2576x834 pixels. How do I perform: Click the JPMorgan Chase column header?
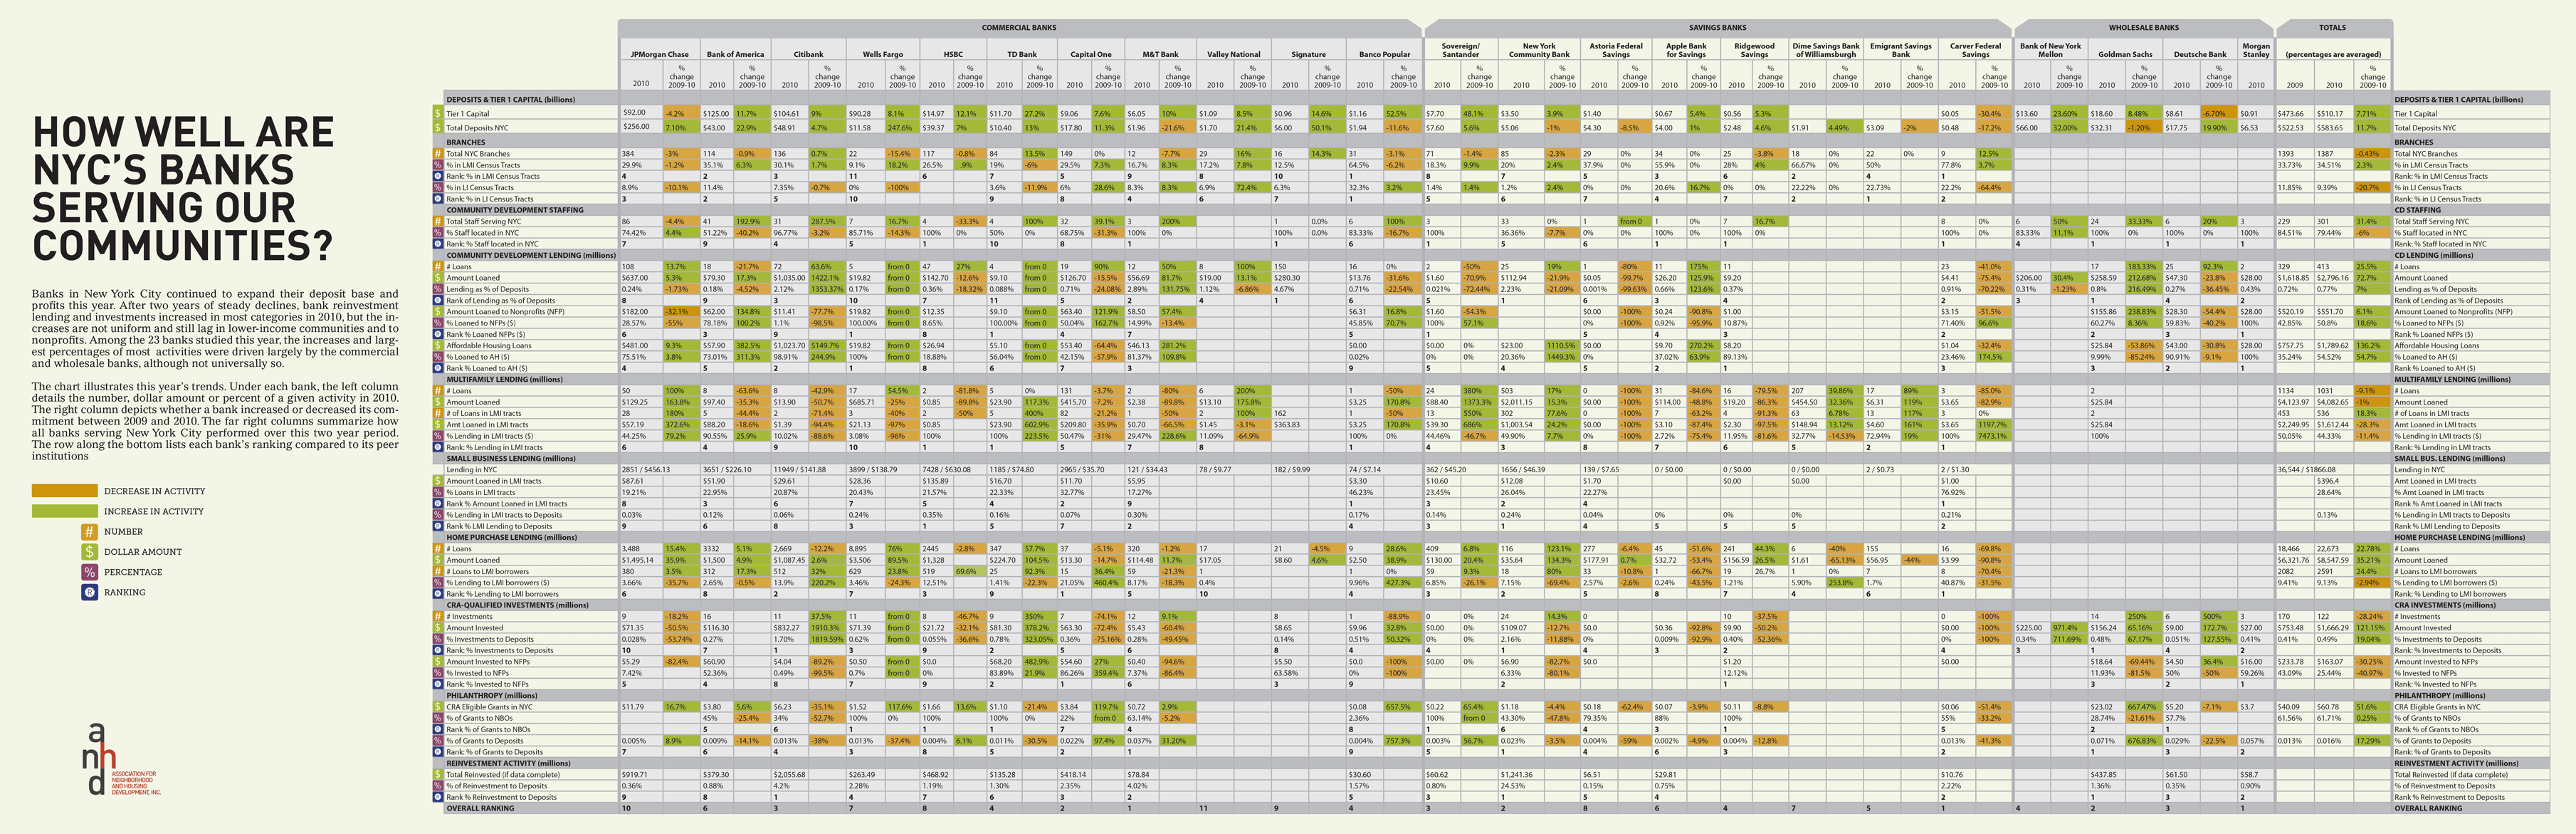[659, 55]
